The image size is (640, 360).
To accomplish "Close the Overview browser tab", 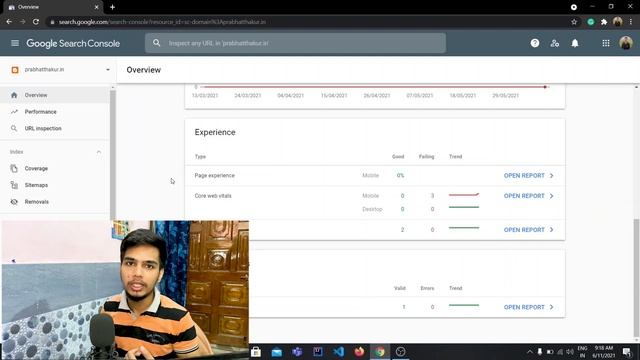I will [96, 7].
